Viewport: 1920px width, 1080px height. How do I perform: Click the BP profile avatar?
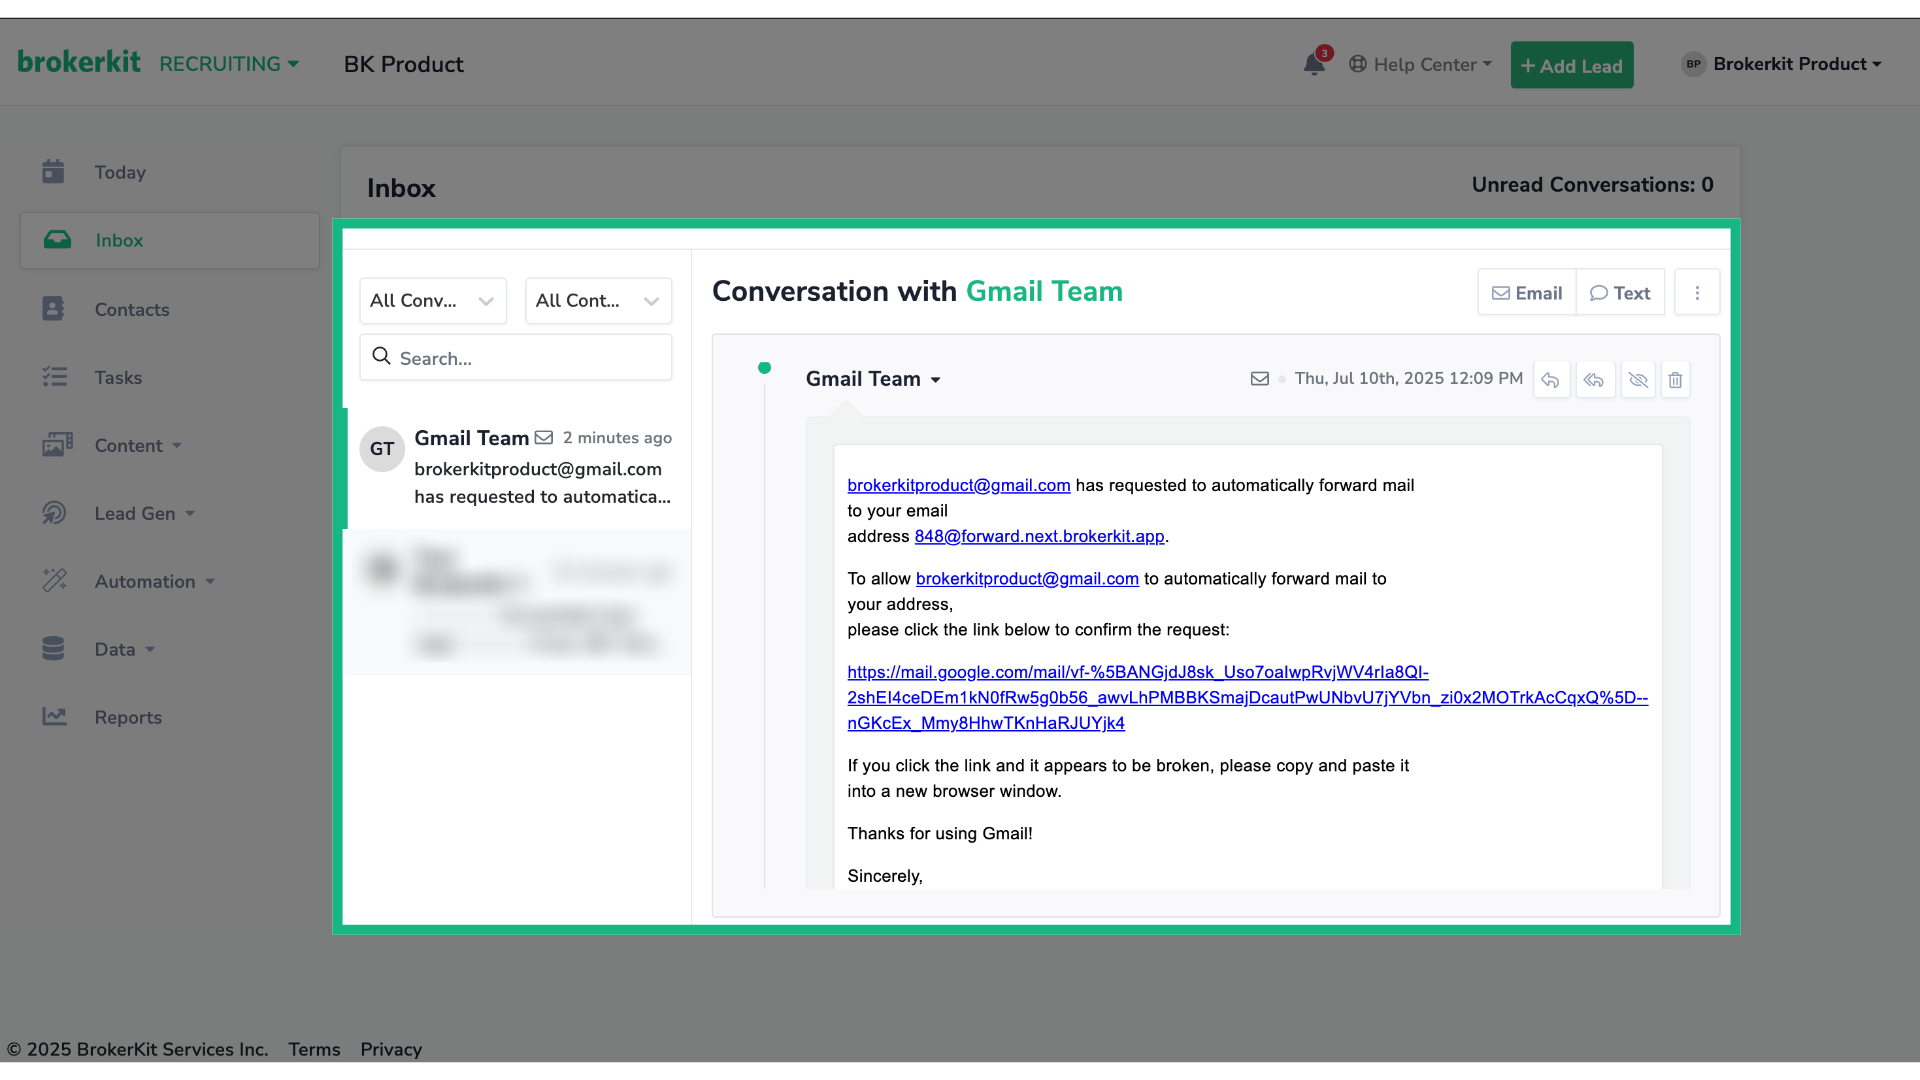1693,64
